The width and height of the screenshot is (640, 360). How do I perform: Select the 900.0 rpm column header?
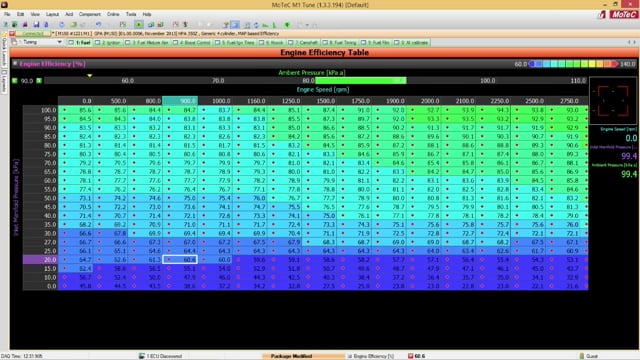(x=180, y=101)
